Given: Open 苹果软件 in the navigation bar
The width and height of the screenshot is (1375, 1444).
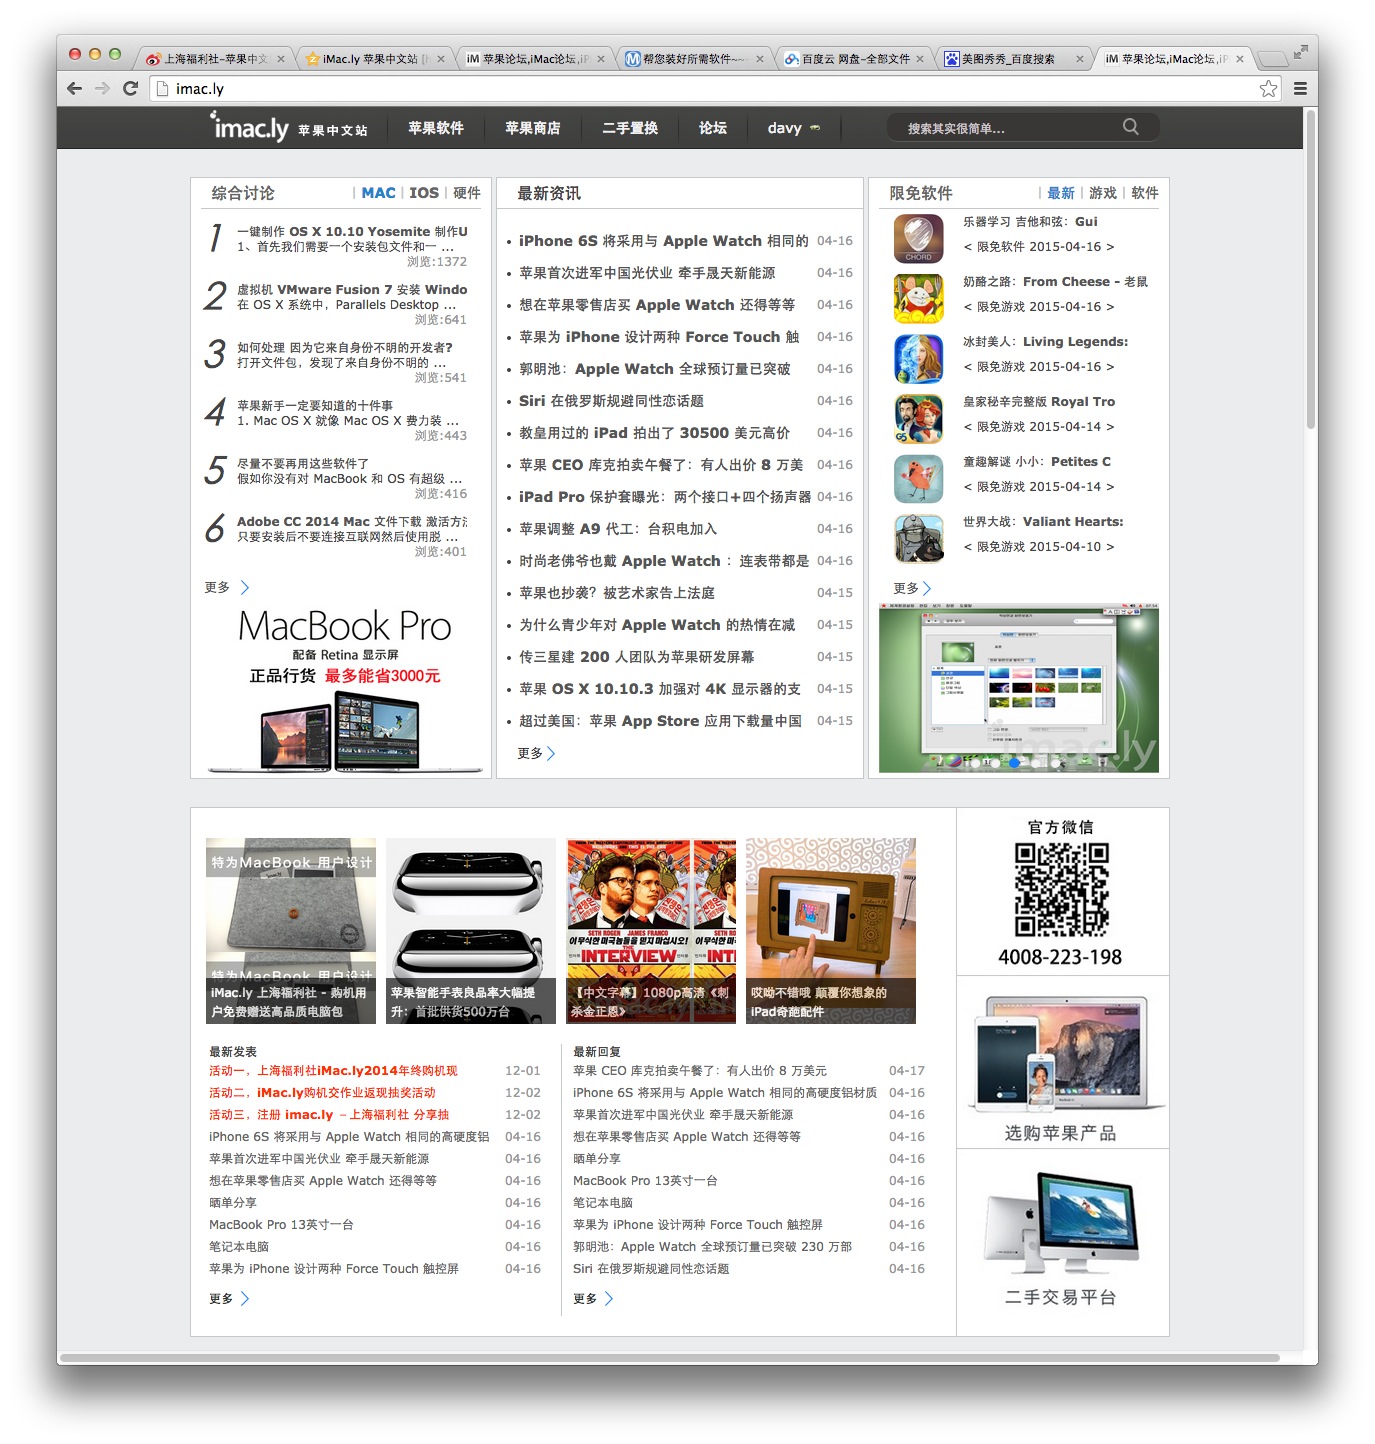Looking at the screenshot, I should (x=436, y=128).
